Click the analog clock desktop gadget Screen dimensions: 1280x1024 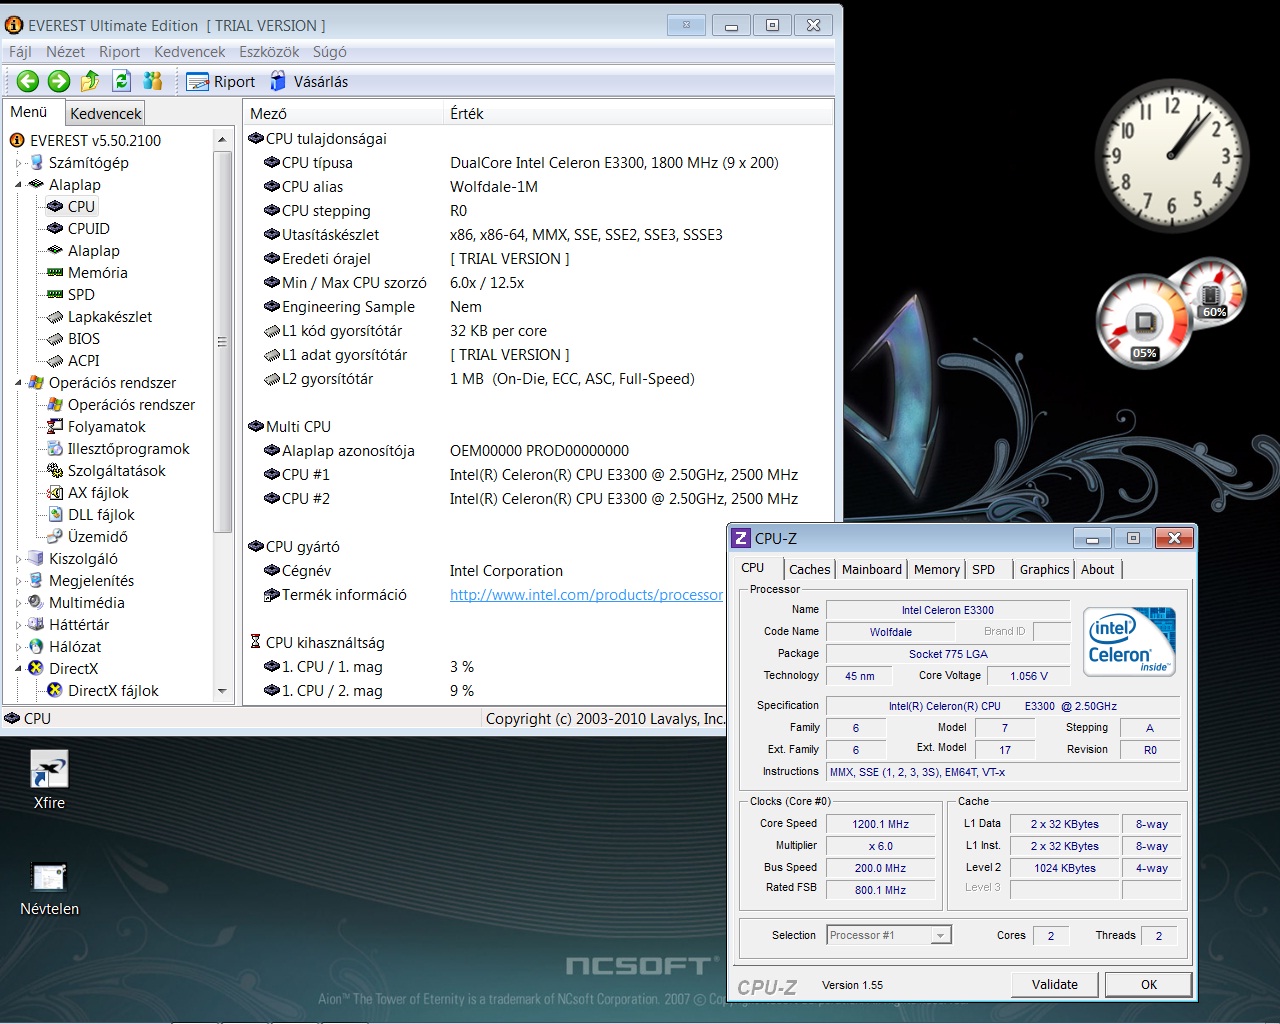point(1172,155)
